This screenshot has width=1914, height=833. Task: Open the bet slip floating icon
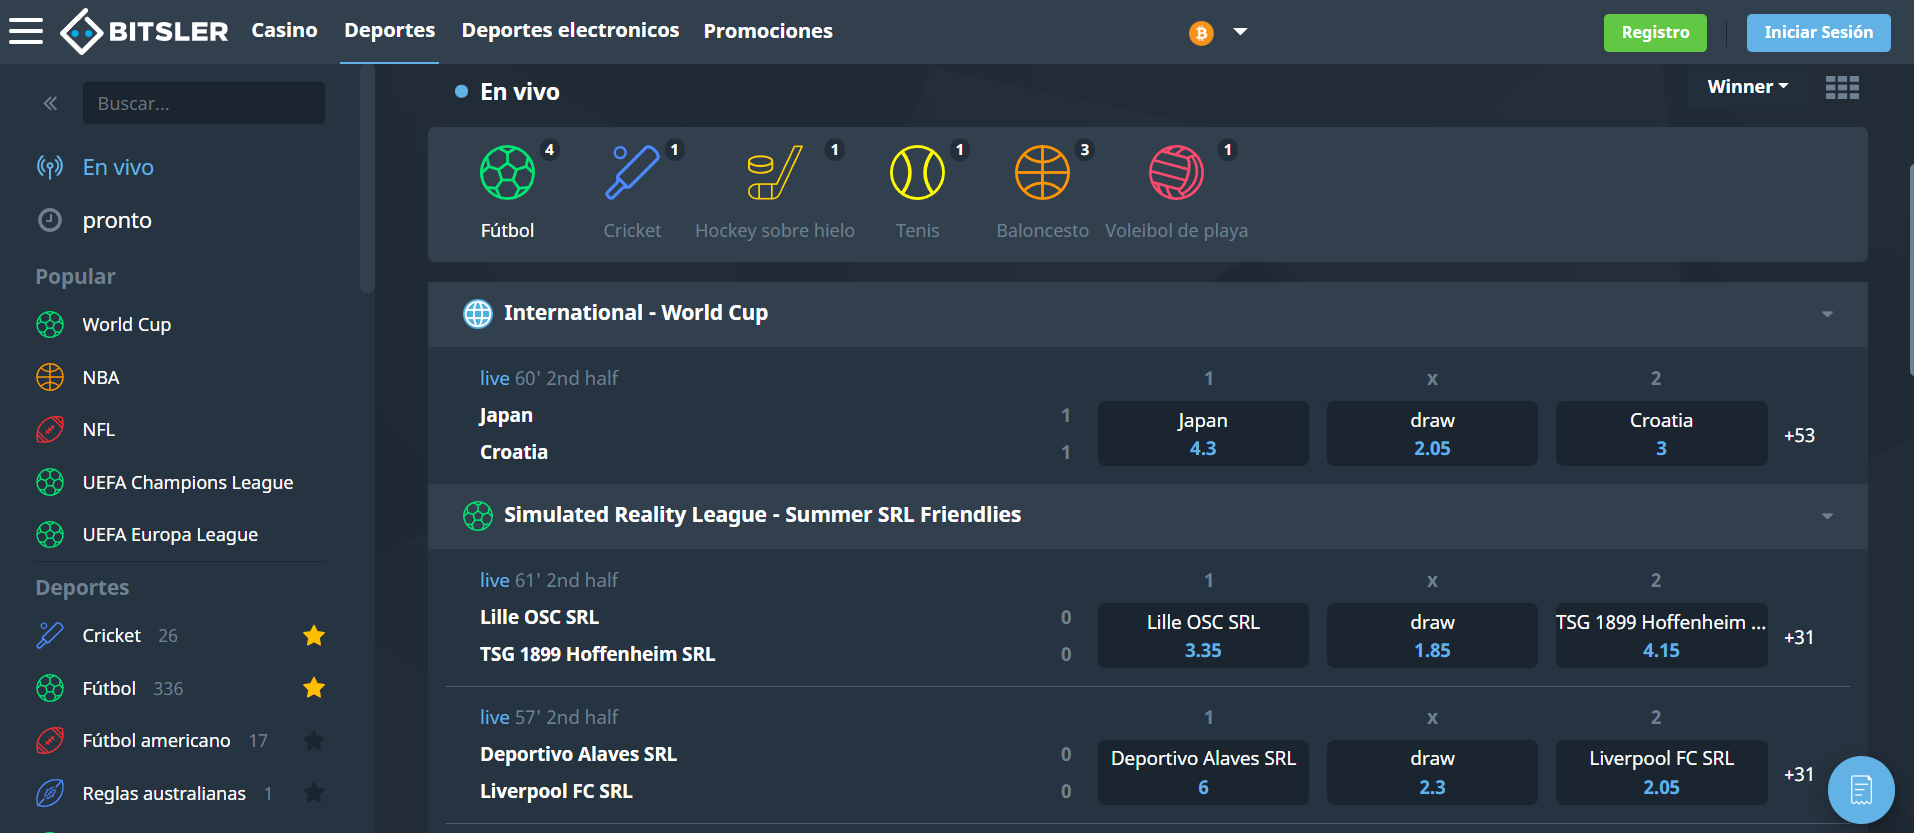[1861, 790]
